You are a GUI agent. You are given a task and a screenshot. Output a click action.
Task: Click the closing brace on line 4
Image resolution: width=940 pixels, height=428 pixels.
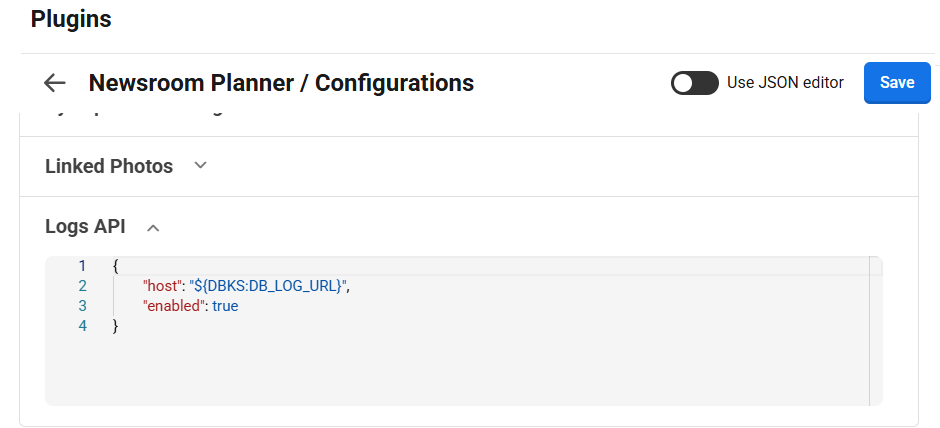coord(116,326)
